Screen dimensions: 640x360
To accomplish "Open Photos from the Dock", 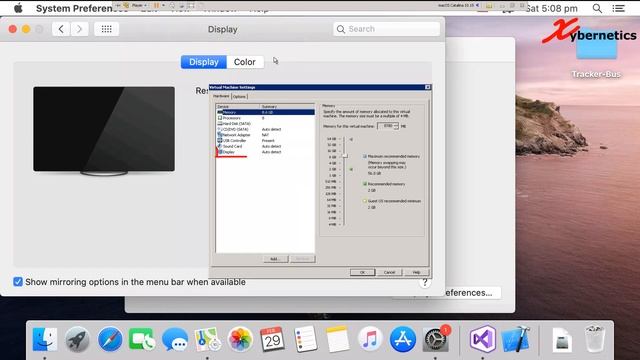I will 240,340.
